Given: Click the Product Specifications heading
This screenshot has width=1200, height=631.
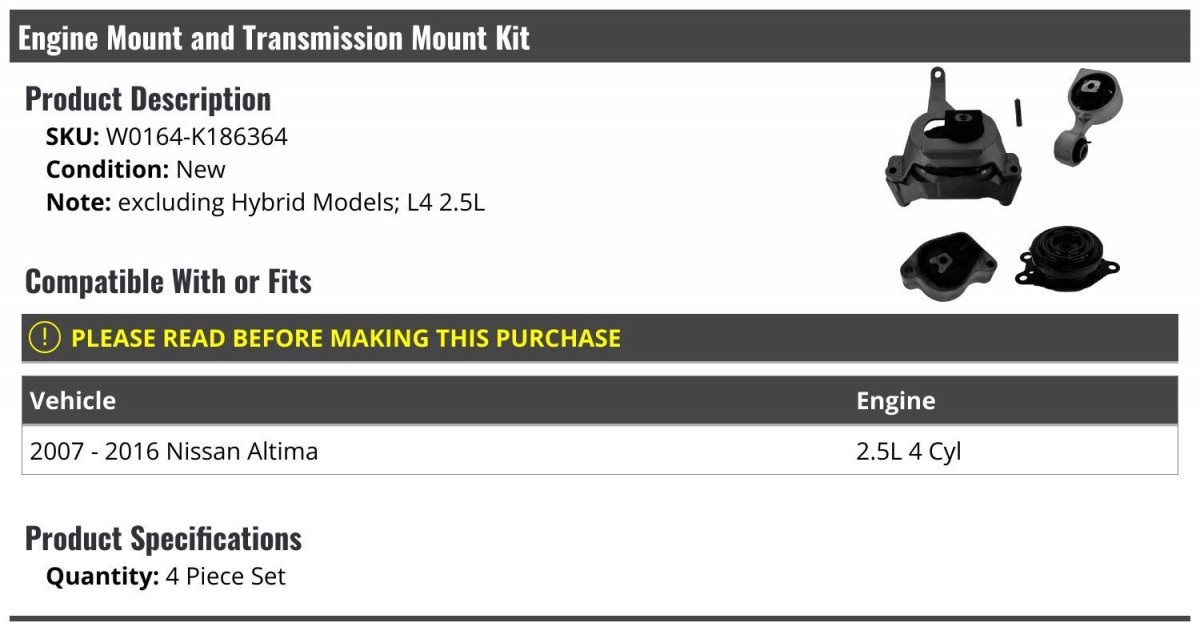Looking at the screenshot, I should pos(163,539).
